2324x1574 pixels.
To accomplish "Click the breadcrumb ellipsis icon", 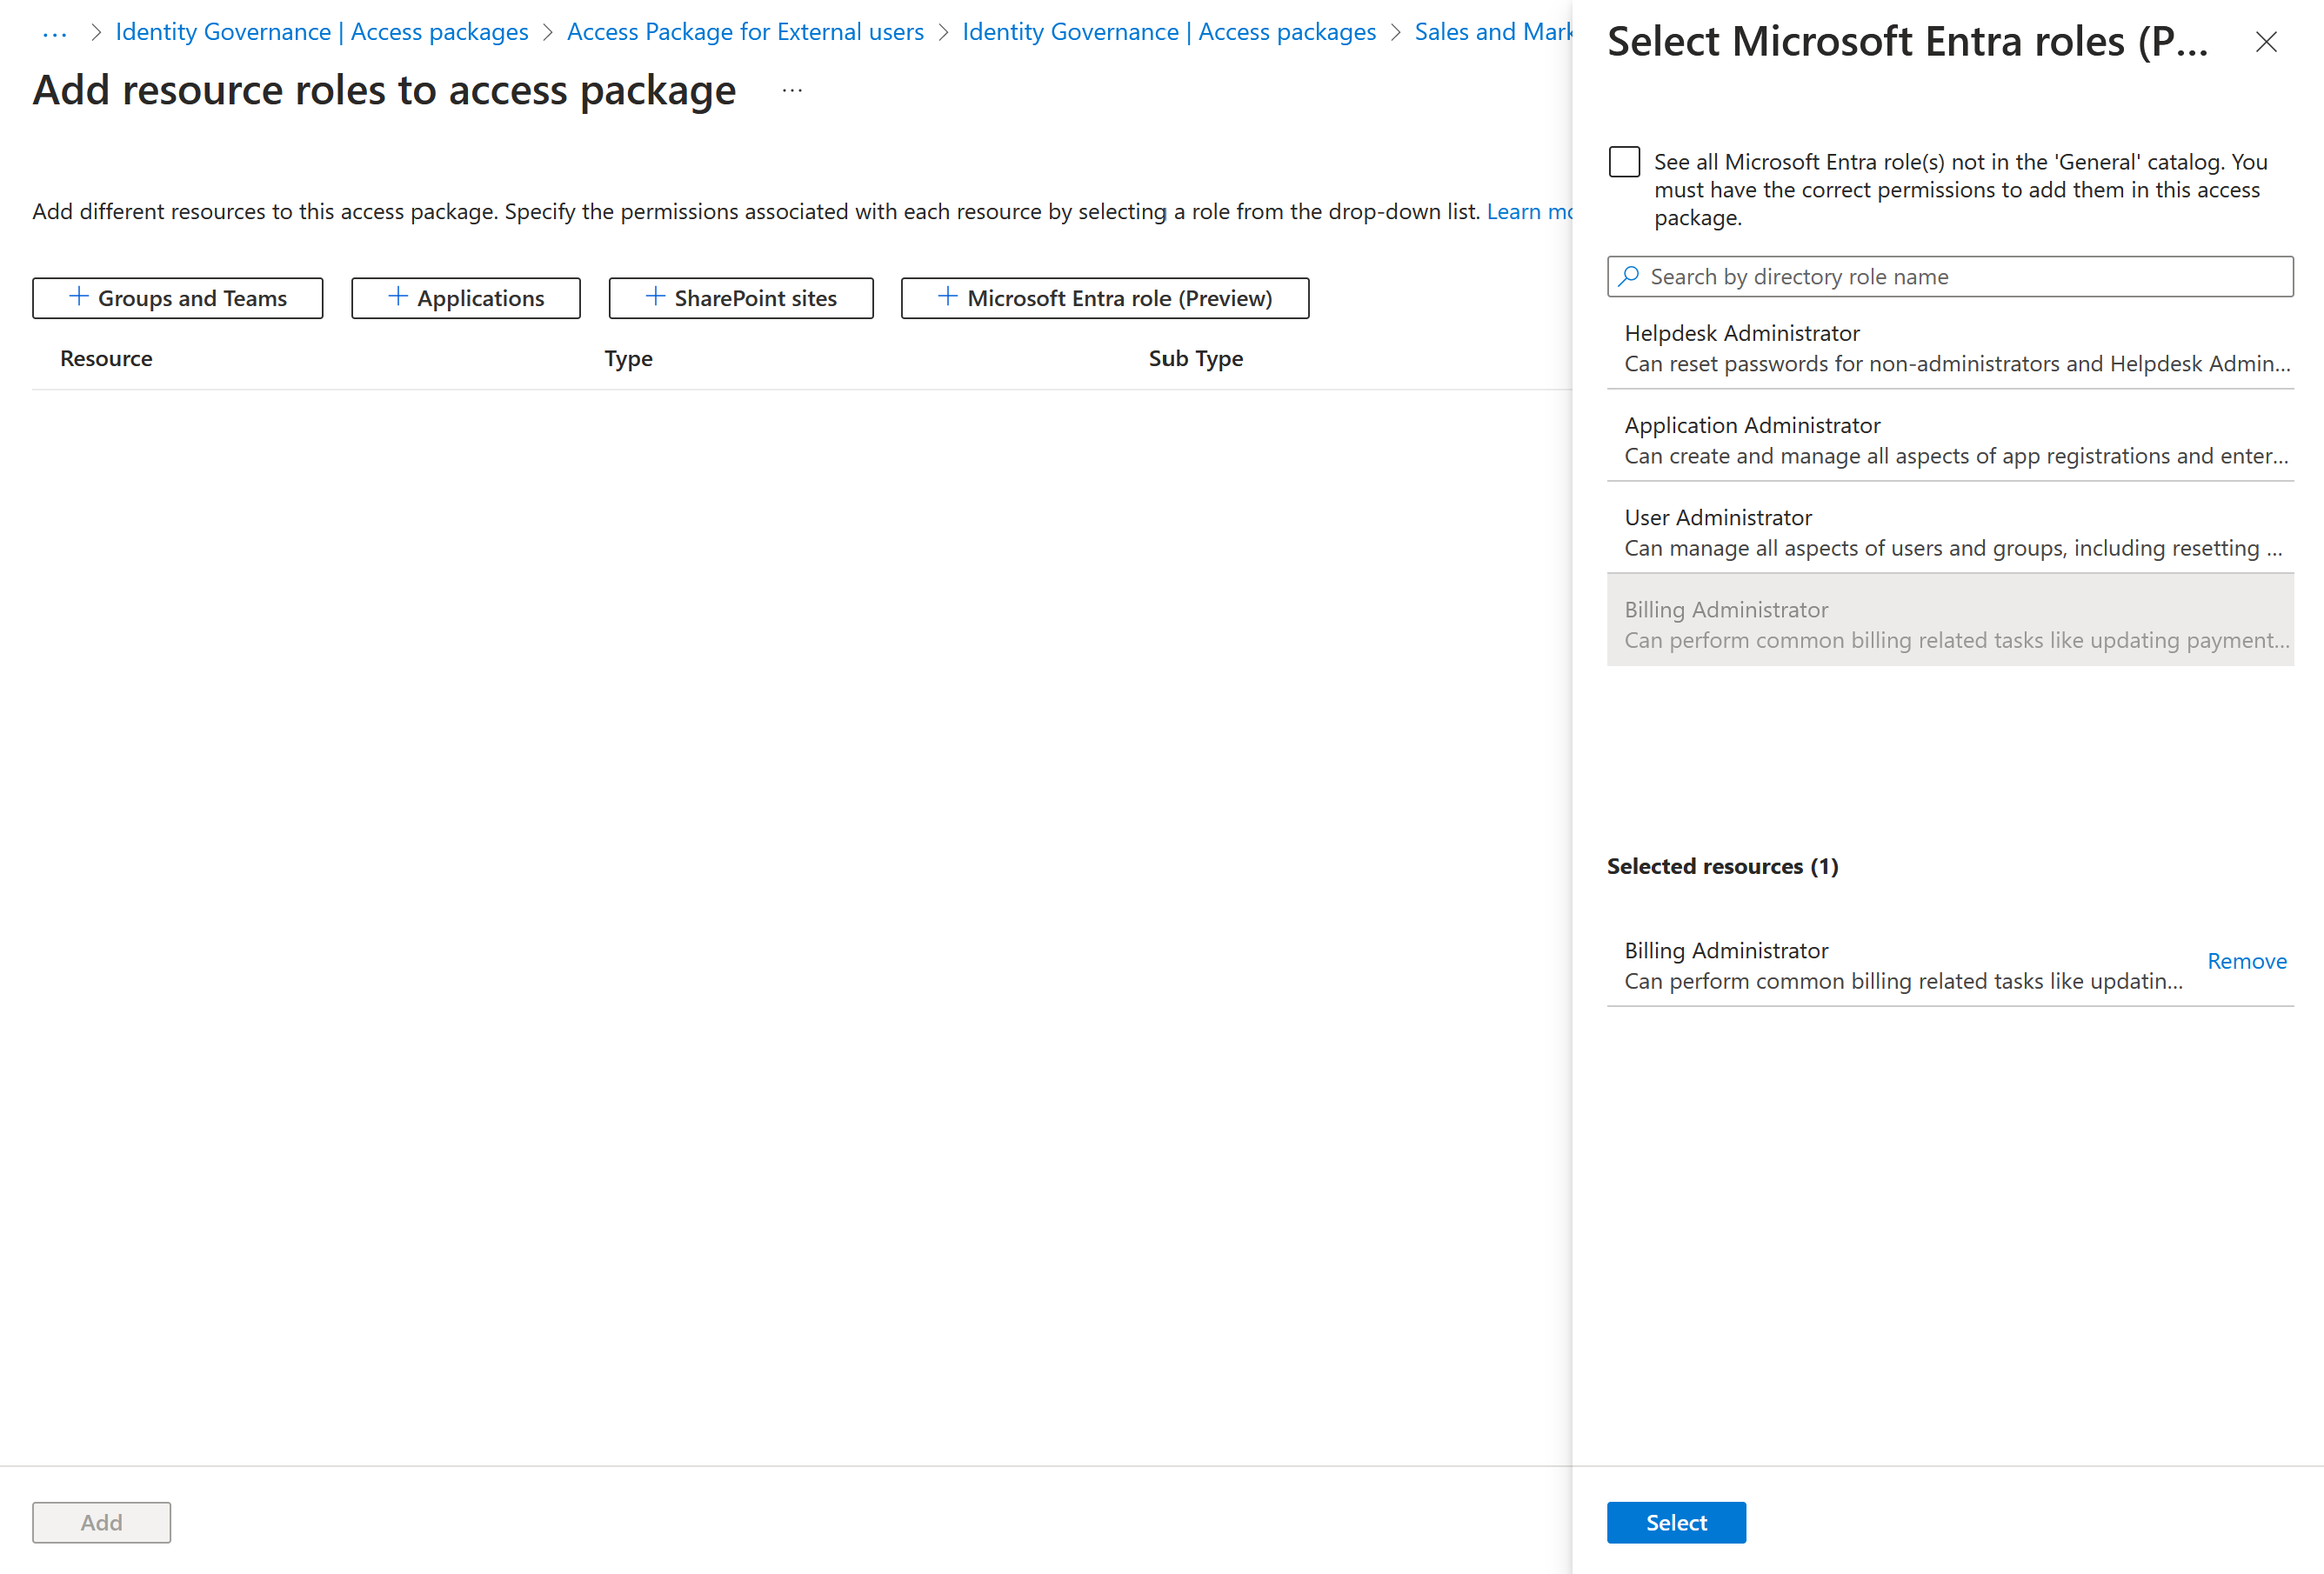I will (x=51, y=31).
